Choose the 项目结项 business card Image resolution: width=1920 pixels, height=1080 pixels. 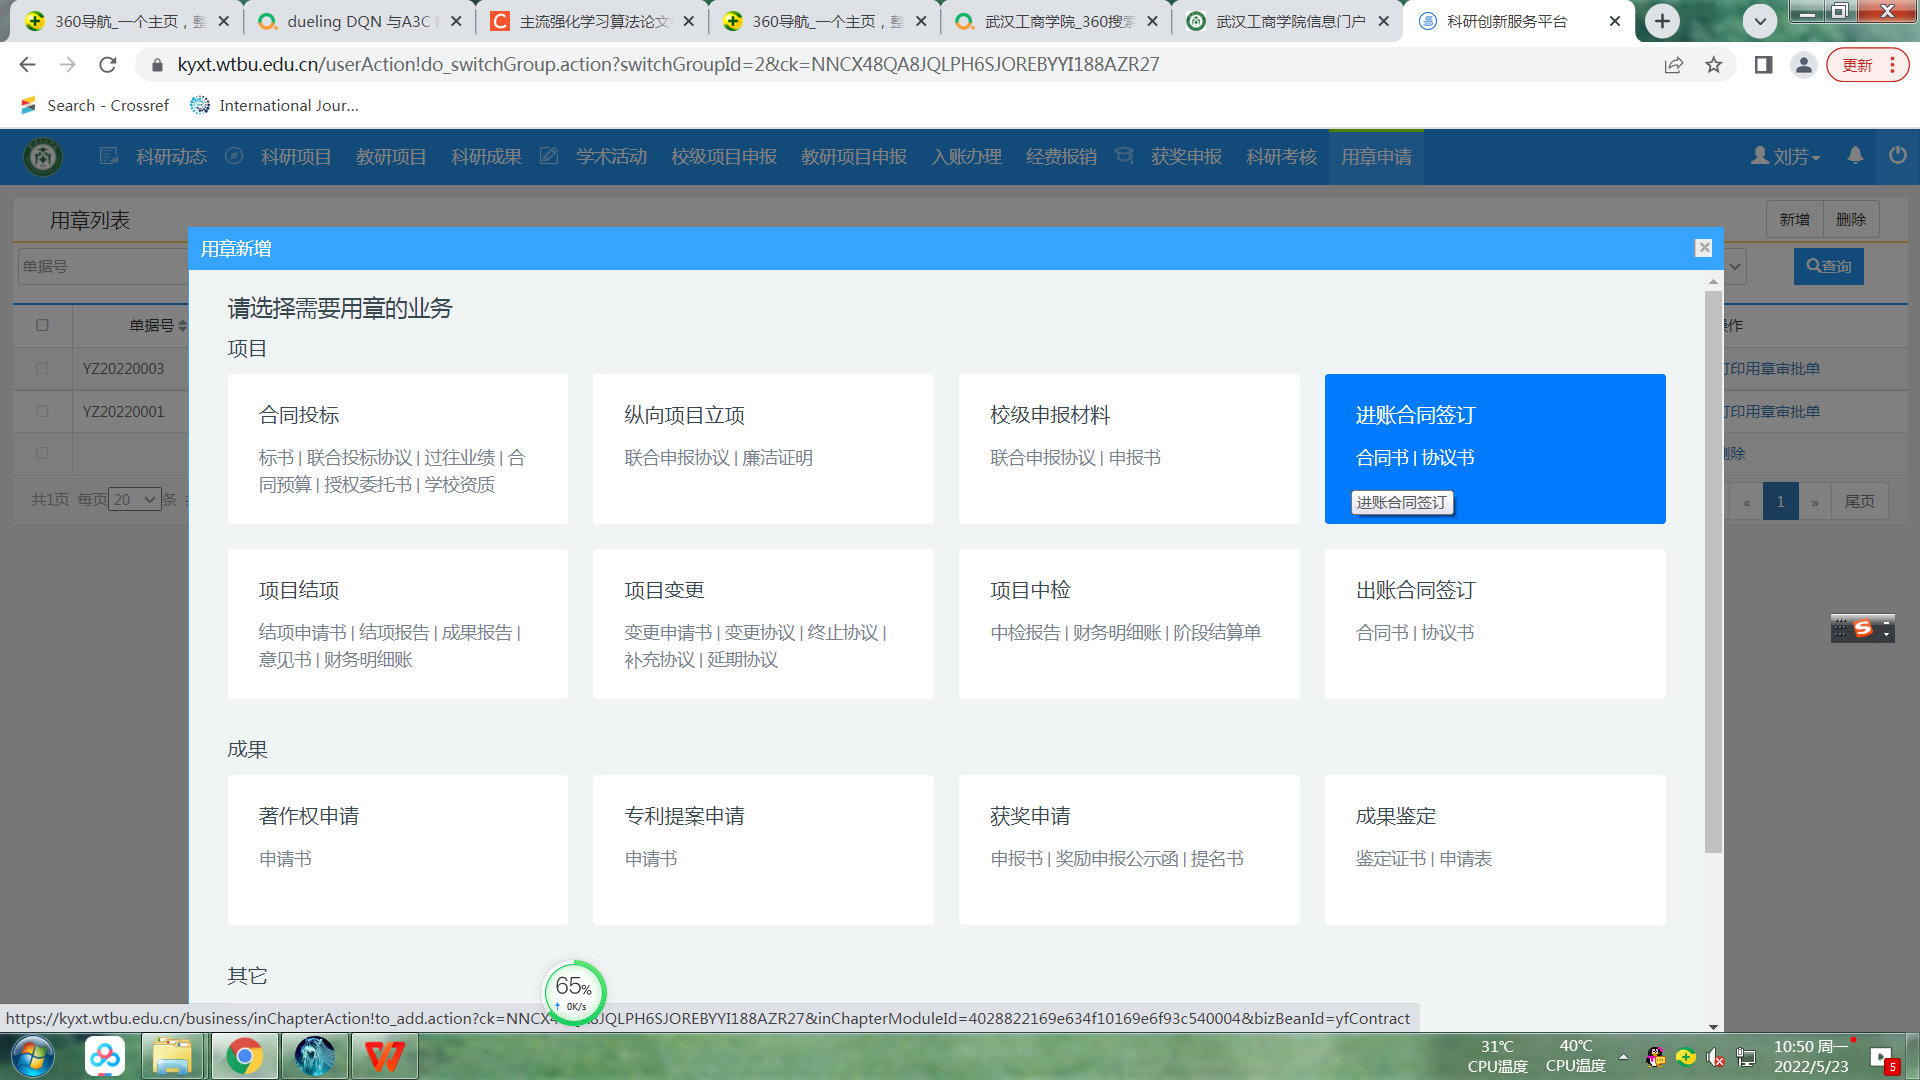click(397, 623)
